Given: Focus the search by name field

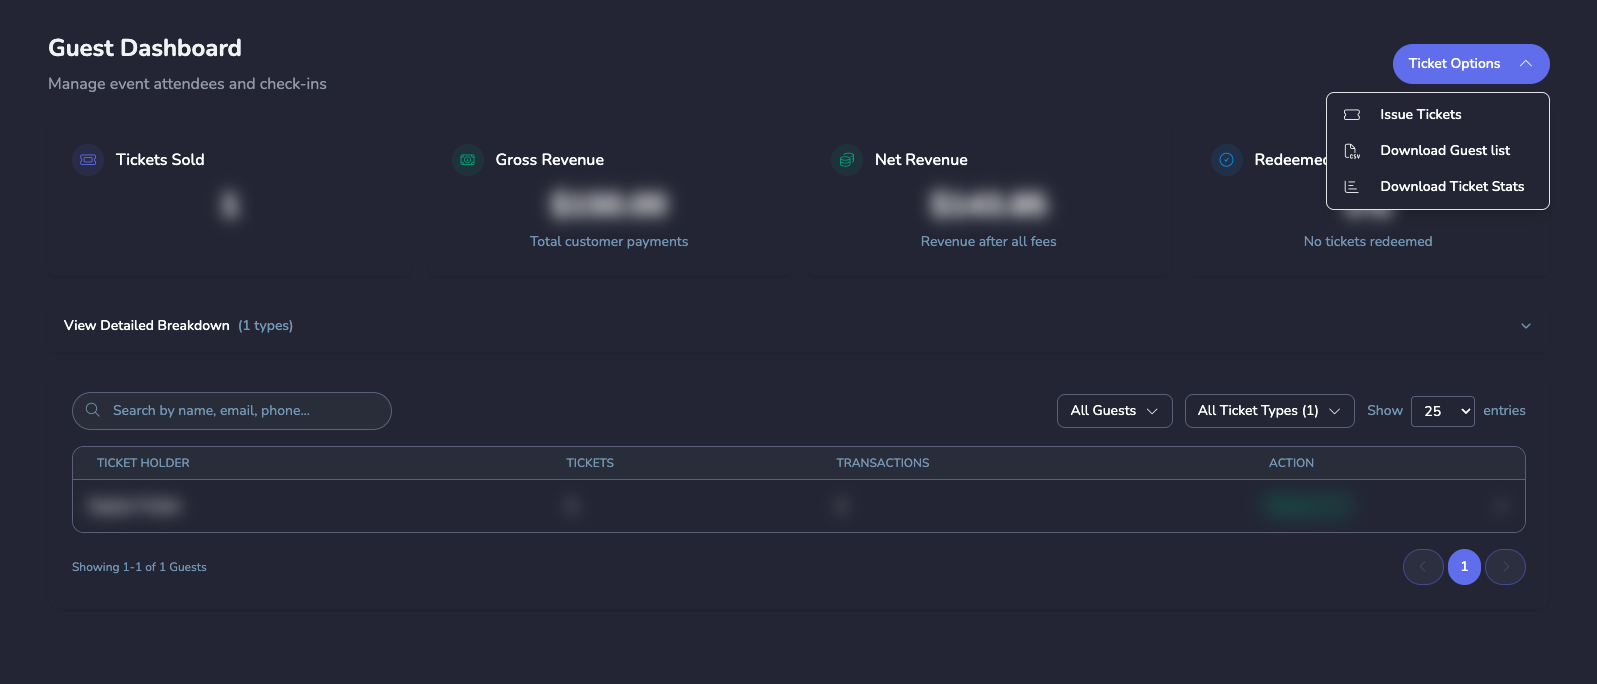Looking at the screenshot, I should pos(232,411).
